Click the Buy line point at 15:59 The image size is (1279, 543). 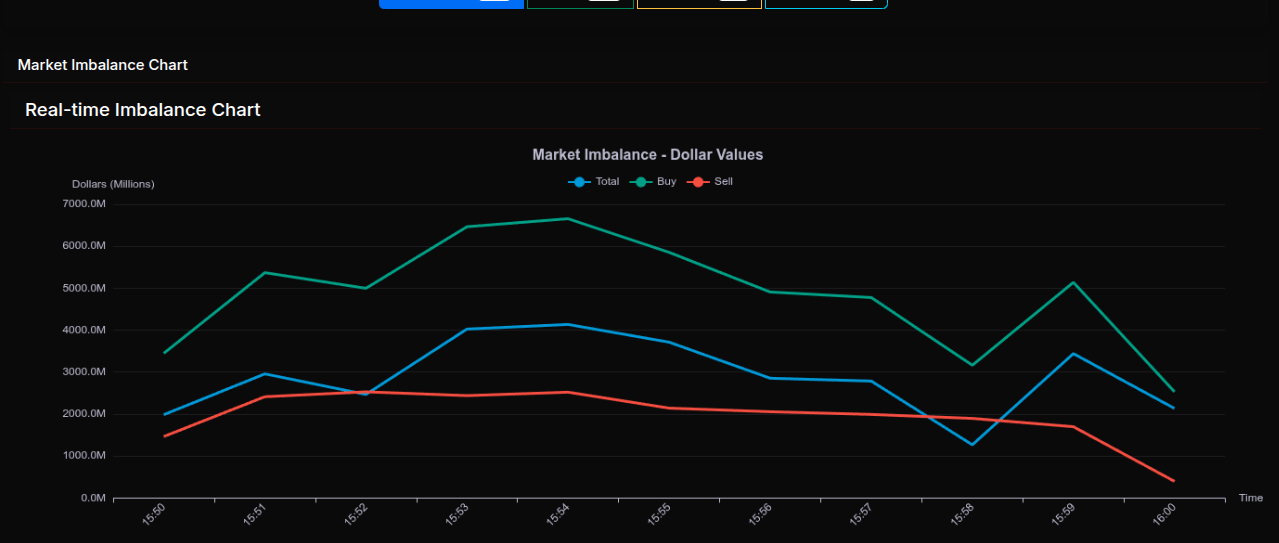(1073, 282)
